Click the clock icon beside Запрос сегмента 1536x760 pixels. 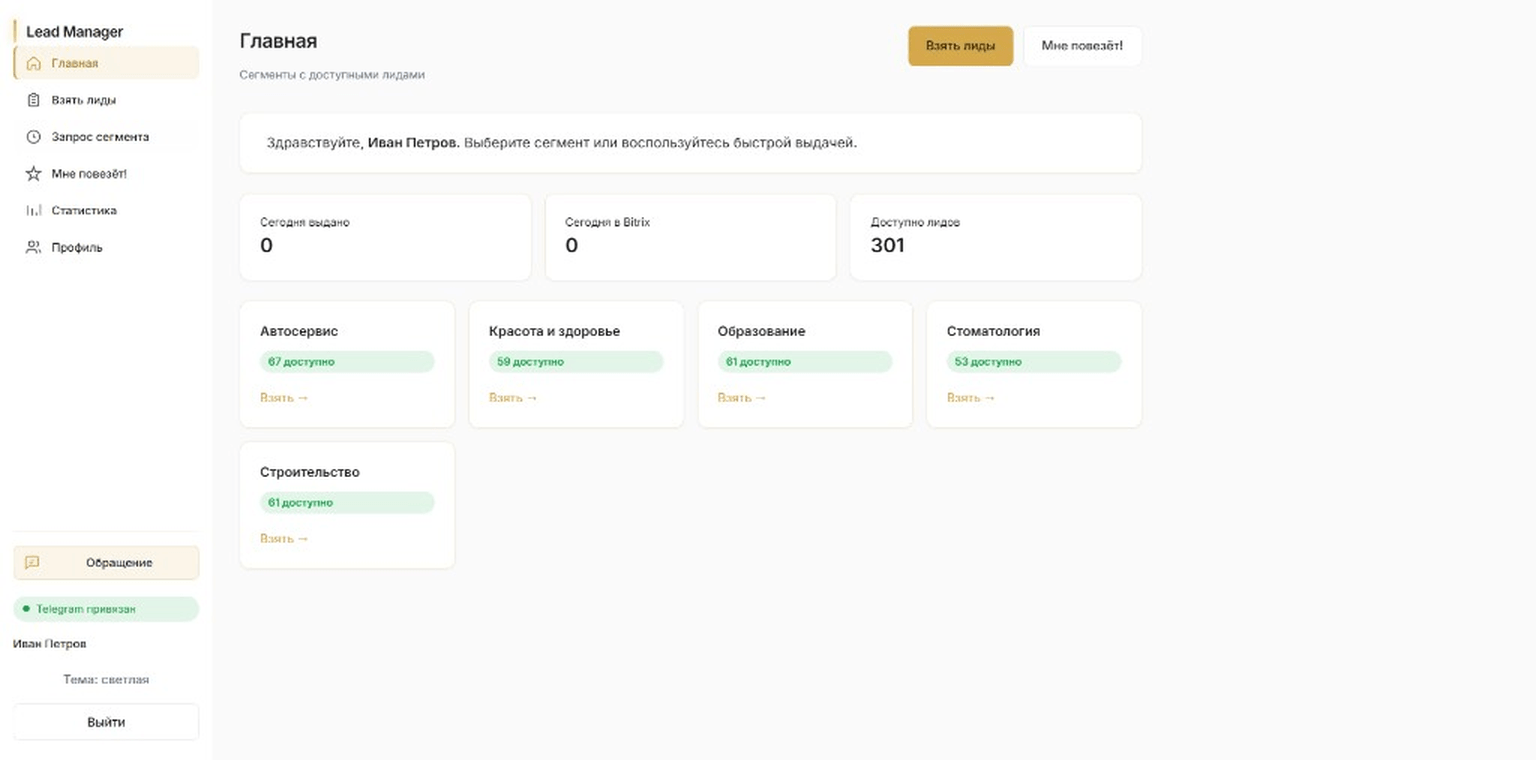coord(33,137)
